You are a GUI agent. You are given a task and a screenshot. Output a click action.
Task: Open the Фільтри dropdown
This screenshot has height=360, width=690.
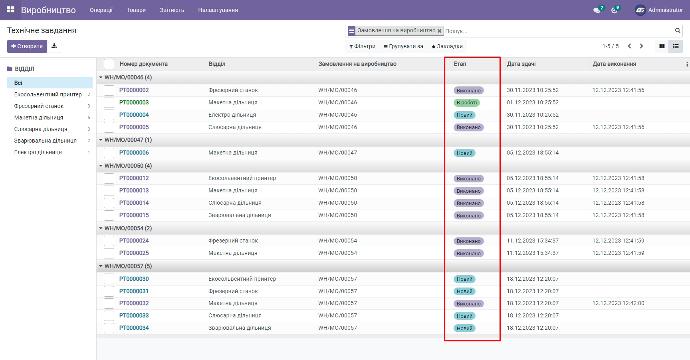(x=362, y=46)
